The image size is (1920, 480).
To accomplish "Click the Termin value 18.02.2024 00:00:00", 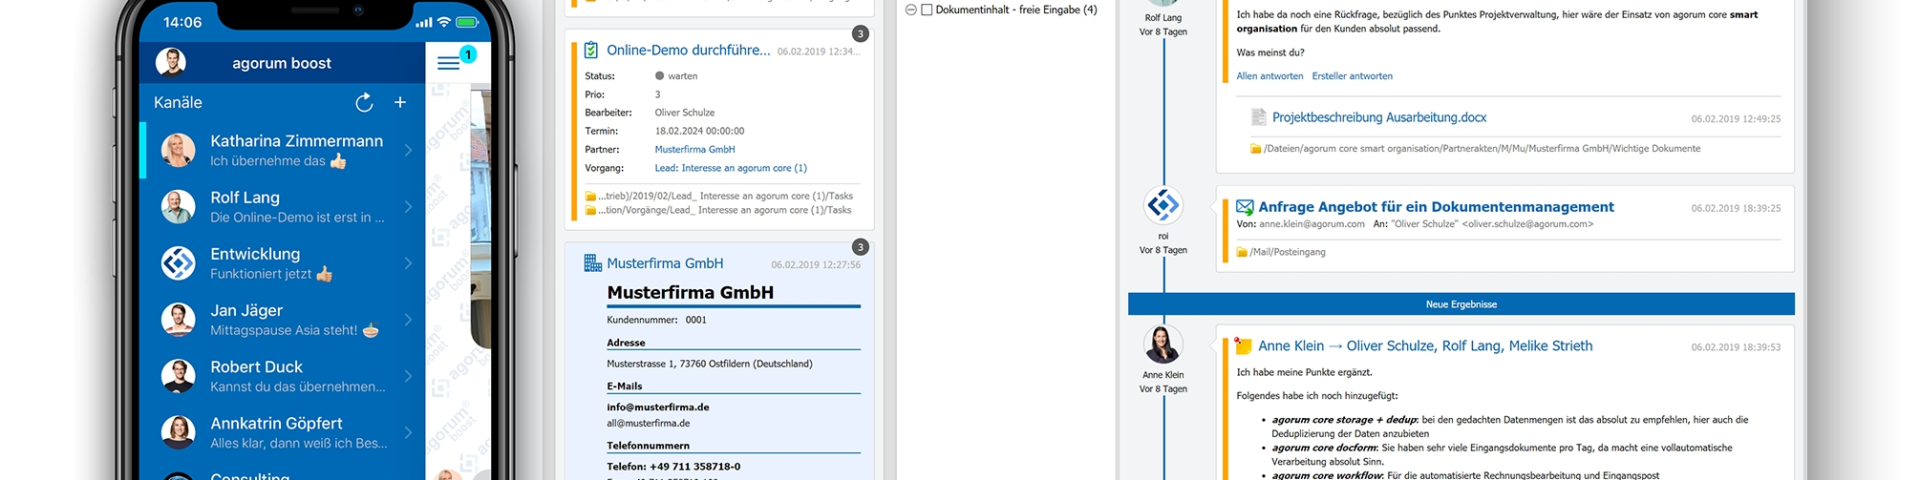I will tap(700, 131).
